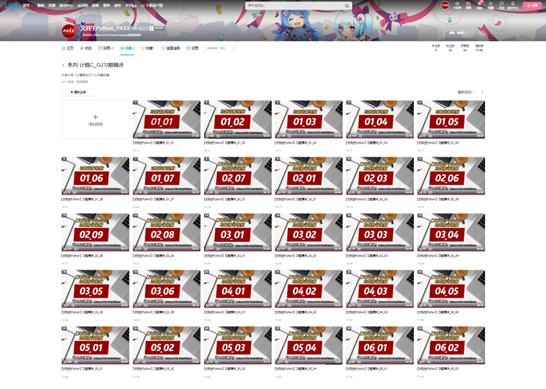The width and height of the screenshot is (546, 389).
Task: Open the 收藏 tab
Action: (148, 48)
